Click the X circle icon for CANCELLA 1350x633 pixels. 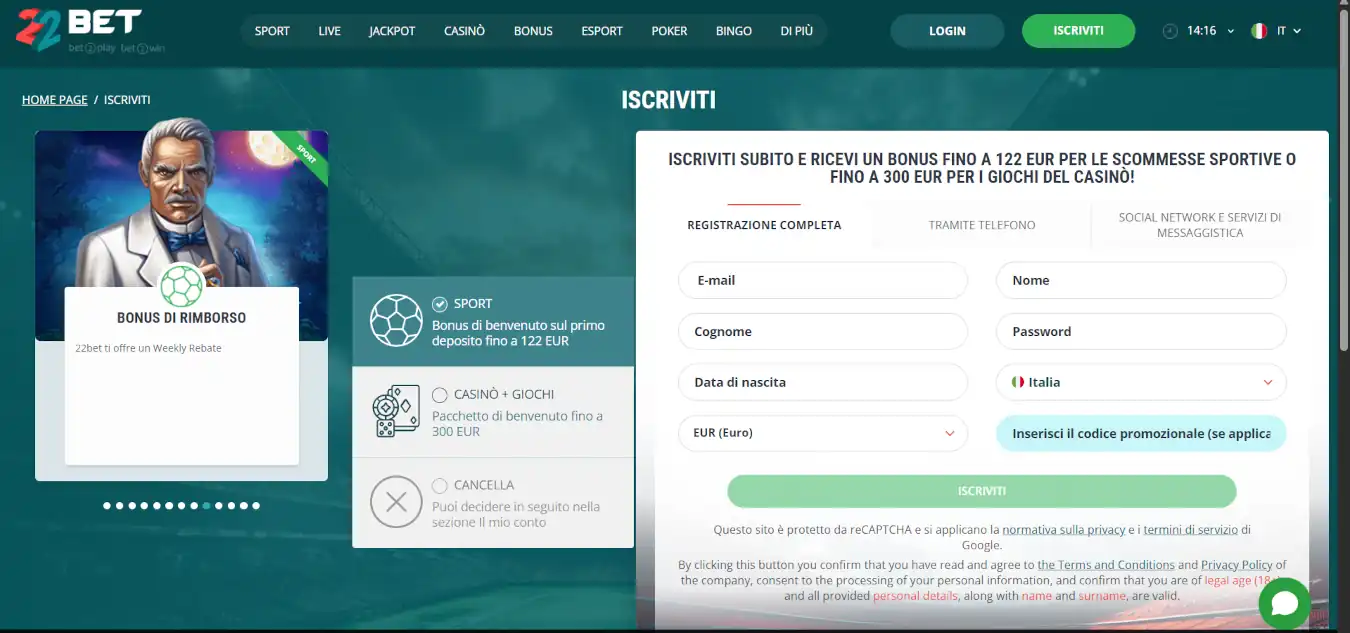(396, 502)
